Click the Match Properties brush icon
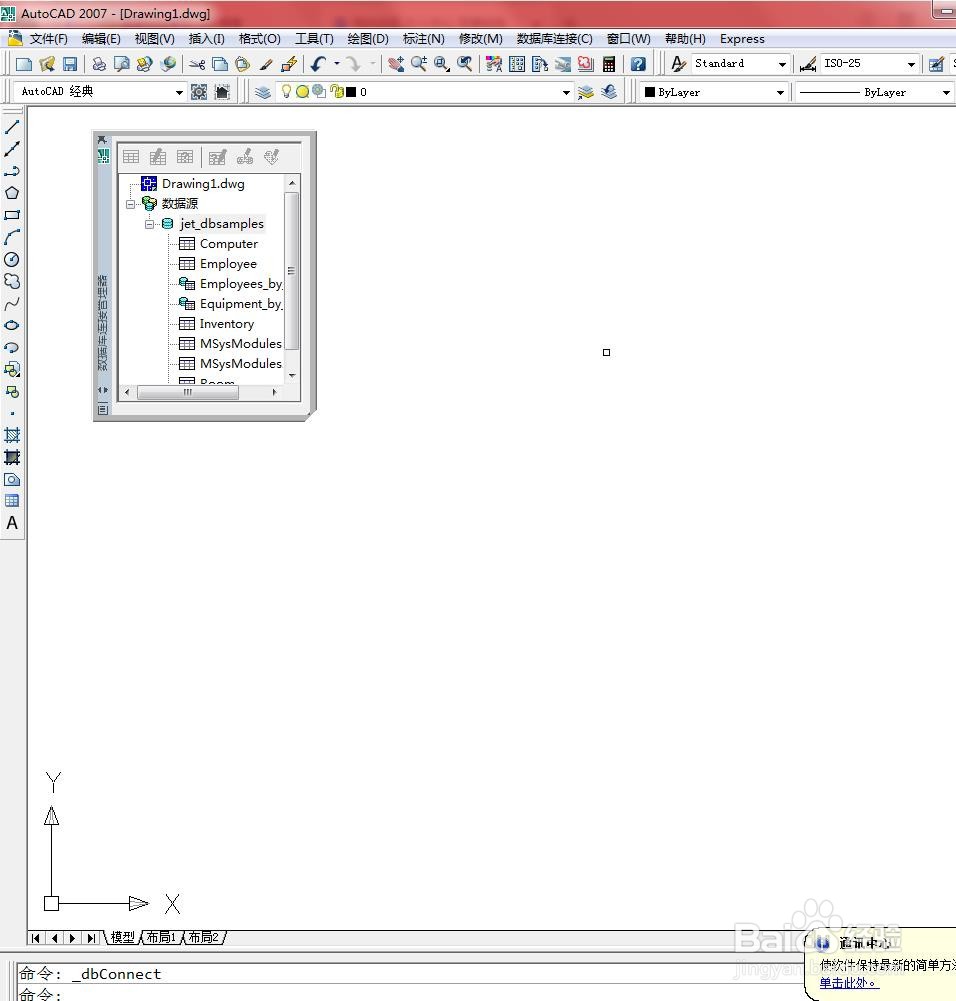956x1001 pixels. [x=265, y=64]
